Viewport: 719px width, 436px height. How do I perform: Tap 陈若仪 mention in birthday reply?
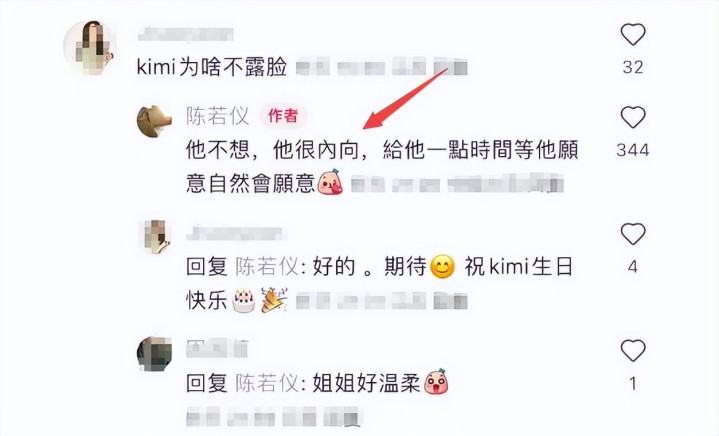267,266
